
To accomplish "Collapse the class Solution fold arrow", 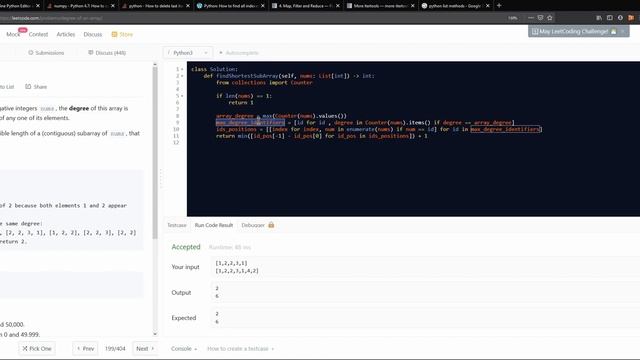I will pos(182,69).
